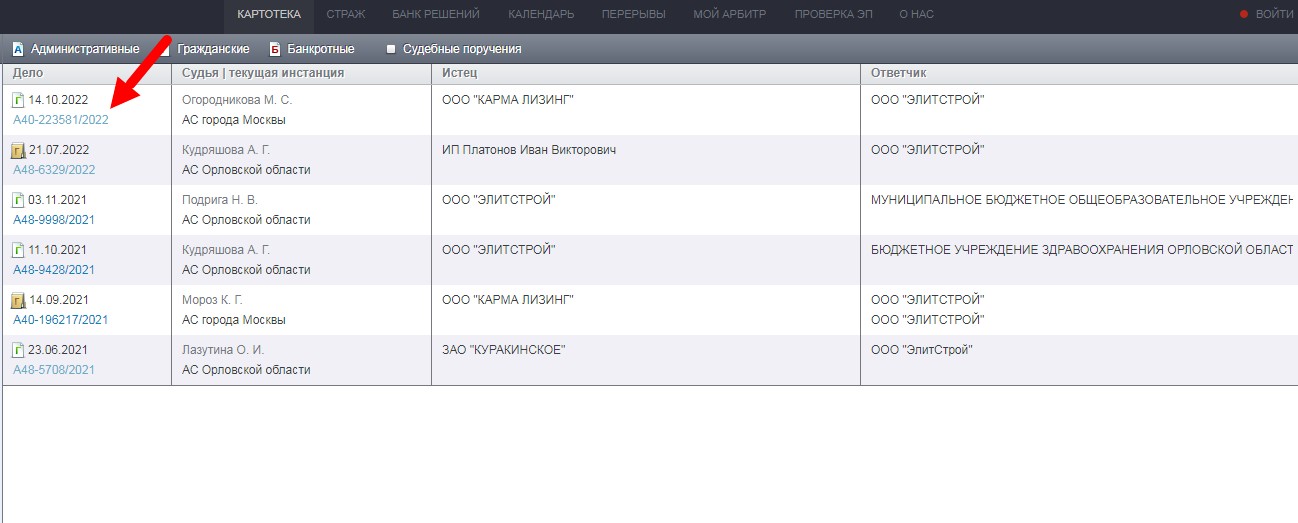Select the Проверка ЭП menu item
The height and width of the screenshot is (523, 1298).
833,14
